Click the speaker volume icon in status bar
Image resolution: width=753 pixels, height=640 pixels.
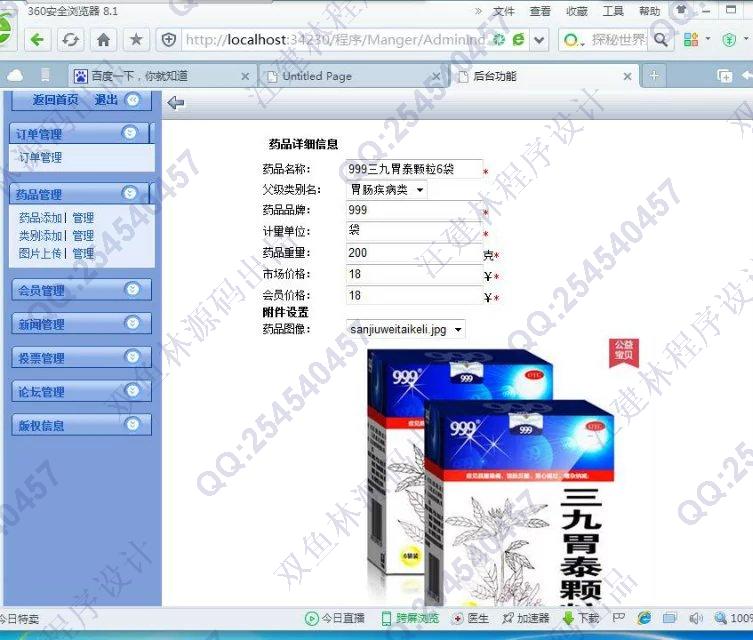coord(695,618)
